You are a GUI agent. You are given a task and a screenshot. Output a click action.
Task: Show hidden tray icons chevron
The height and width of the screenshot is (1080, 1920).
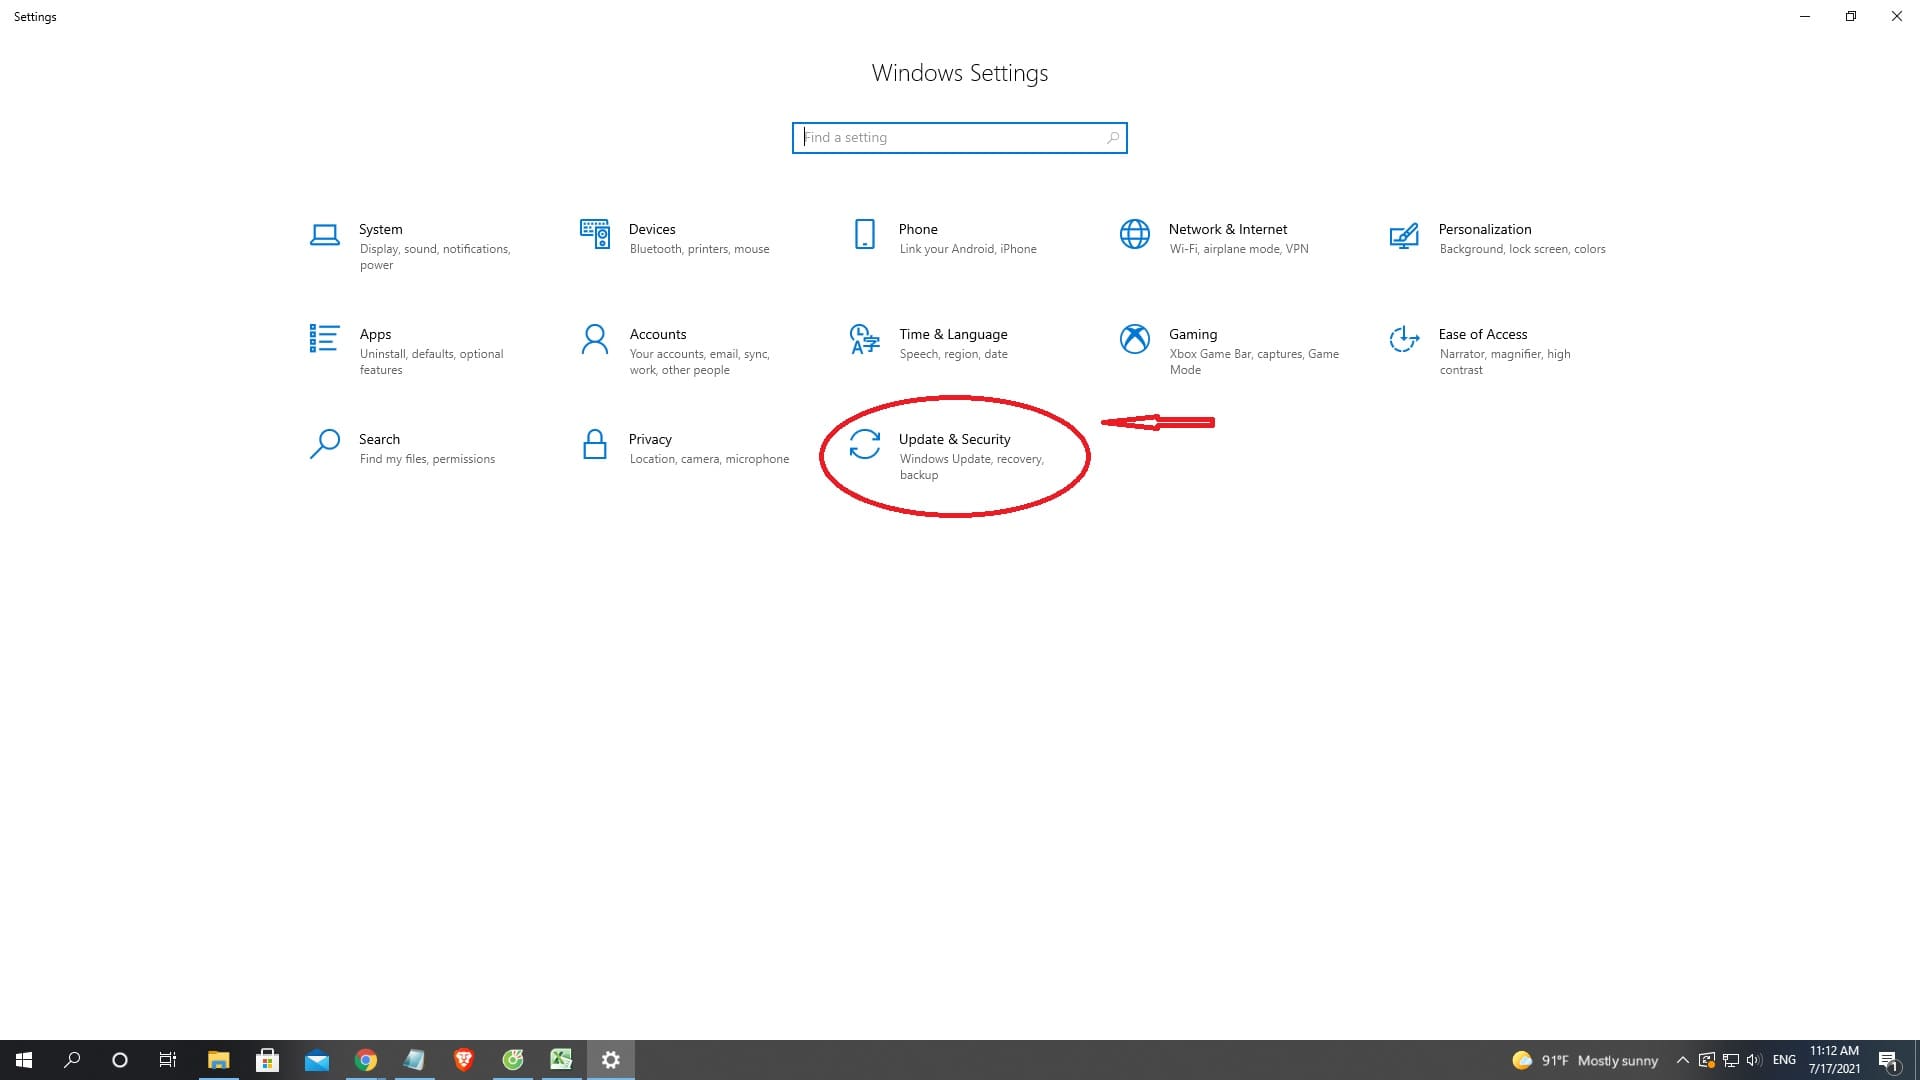[1682, 1060]
